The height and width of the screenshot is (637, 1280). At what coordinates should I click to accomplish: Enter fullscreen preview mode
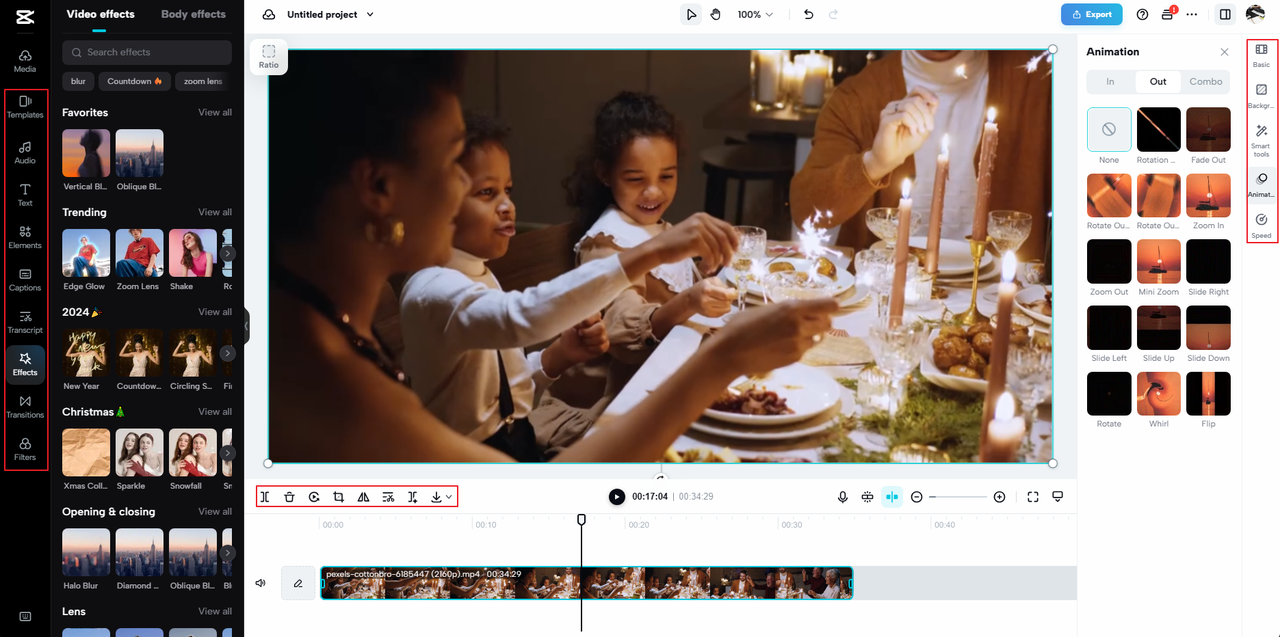click(1033, 497)
